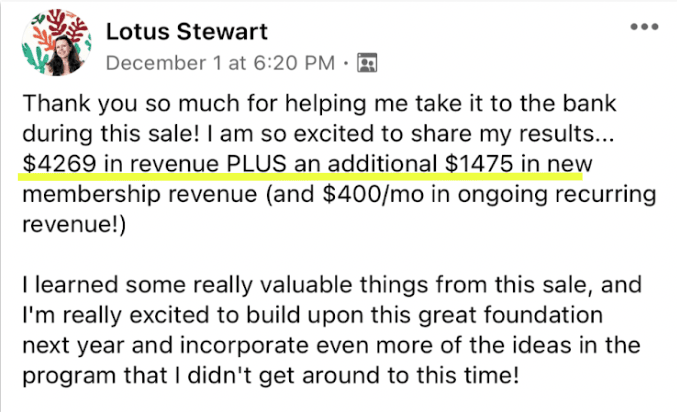
Task: Click the yellow underline beneath the revenue line
Action: 300,177
